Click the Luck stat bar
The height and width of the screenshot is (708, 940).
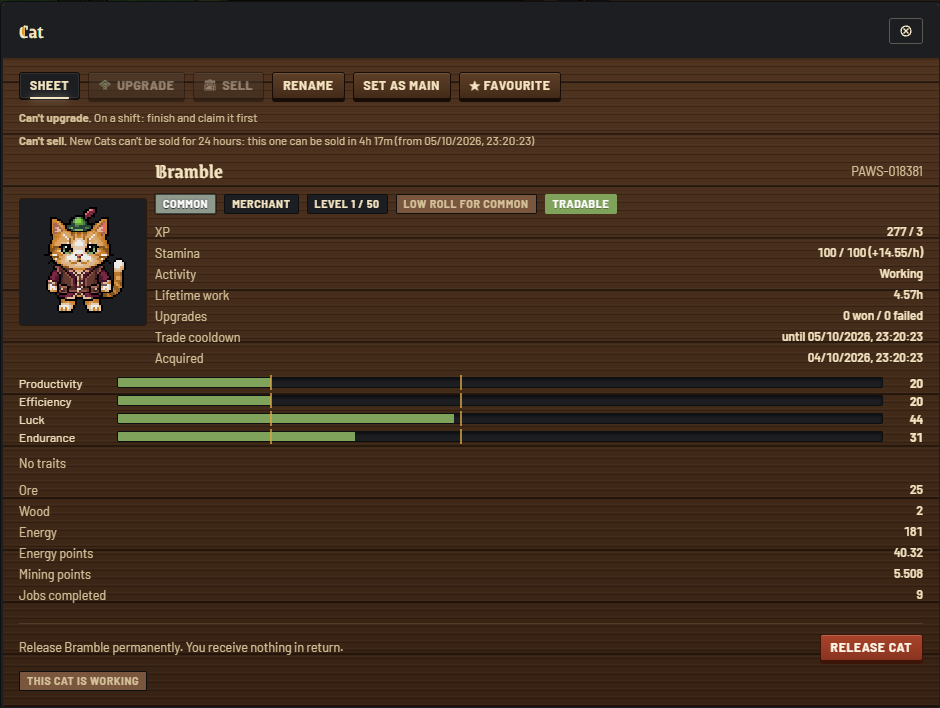[x=500, y=419]
